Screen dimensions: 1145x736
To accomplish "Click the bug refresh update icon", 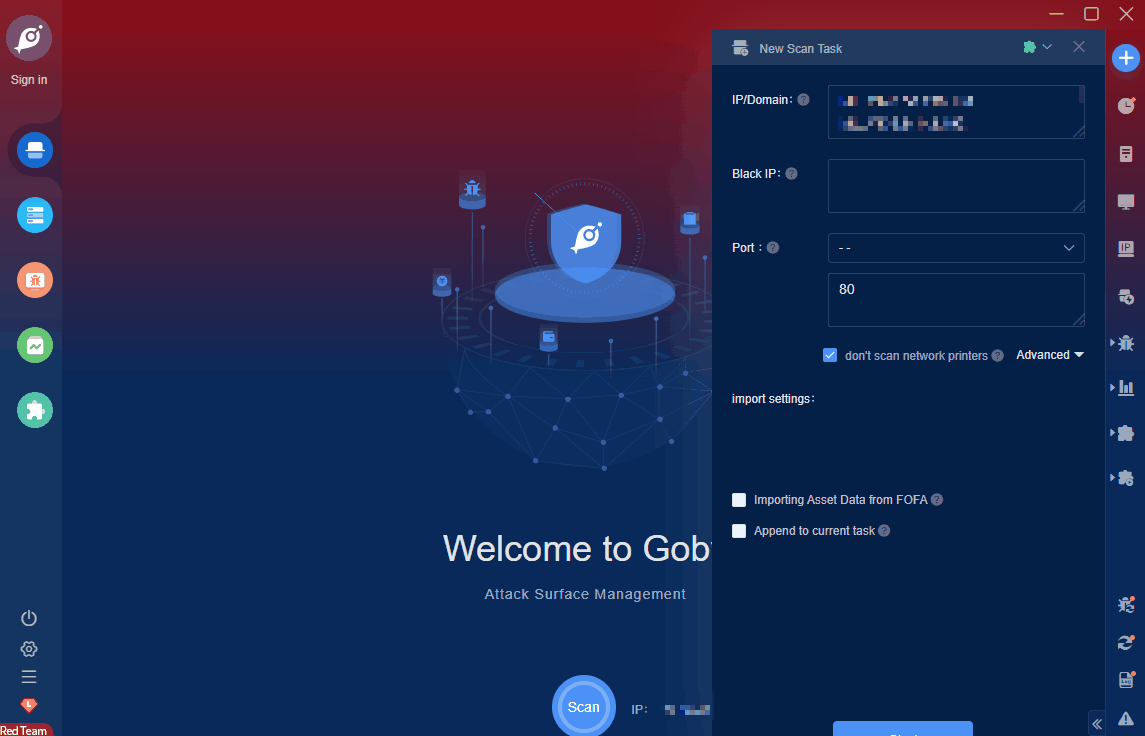I will tap(1126, 605).
